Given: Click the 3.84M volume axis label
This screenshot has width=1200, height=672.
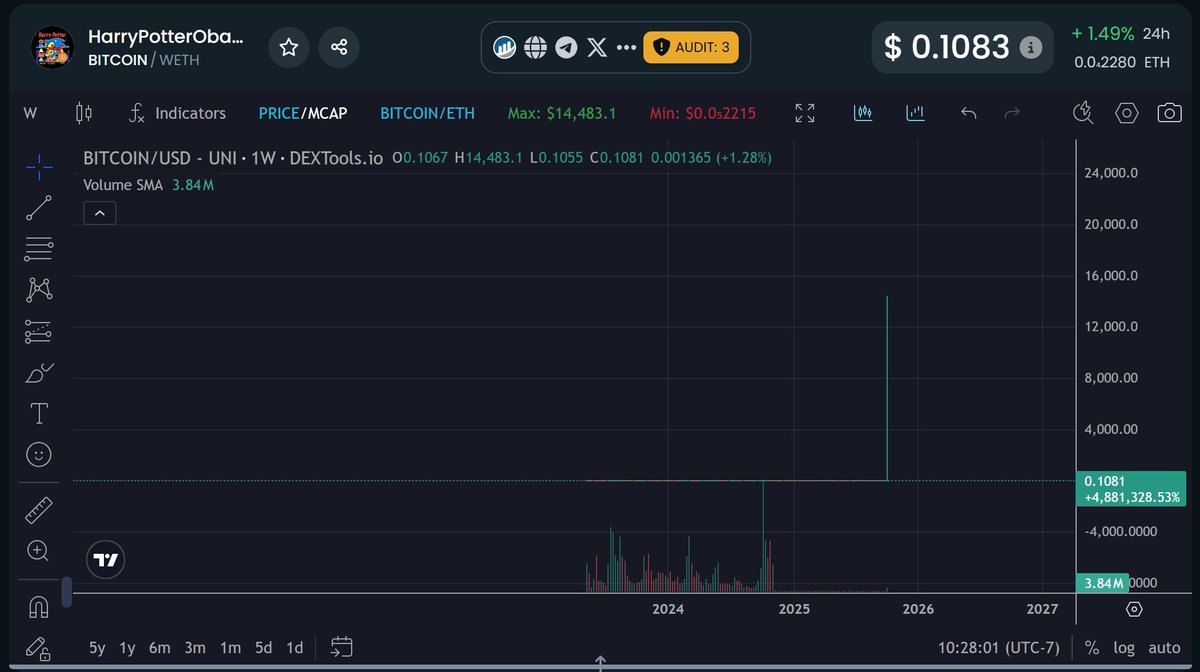Looking at the screenshot, I should point(1102,583).
